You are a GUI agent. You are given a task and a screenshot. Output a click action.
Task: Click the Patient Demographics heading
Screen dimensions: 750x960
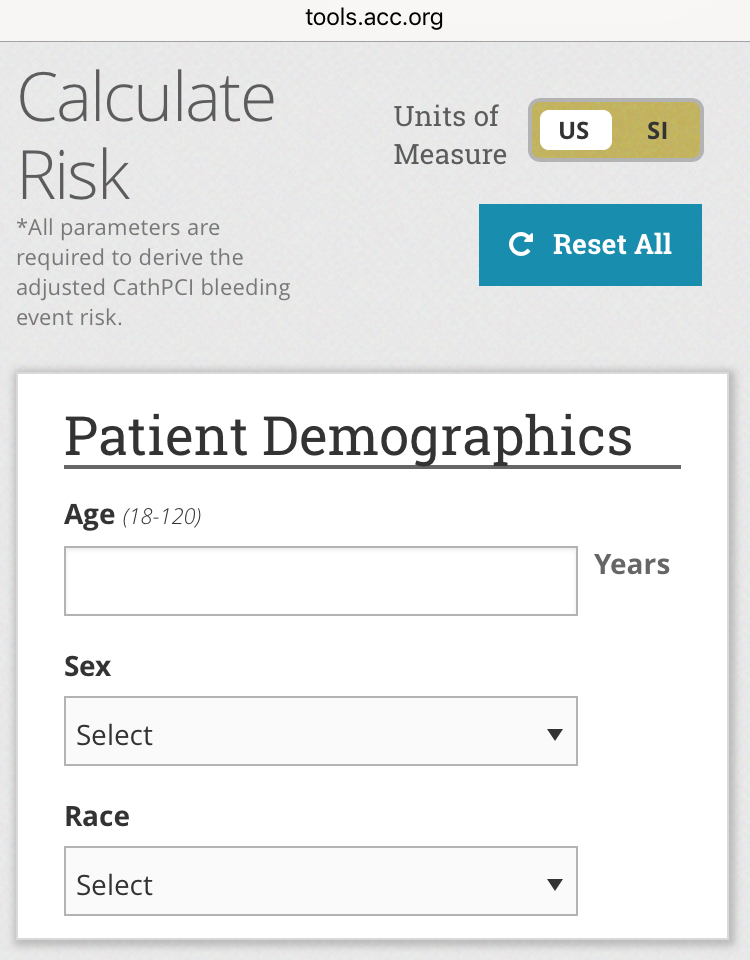coord(348,436)
